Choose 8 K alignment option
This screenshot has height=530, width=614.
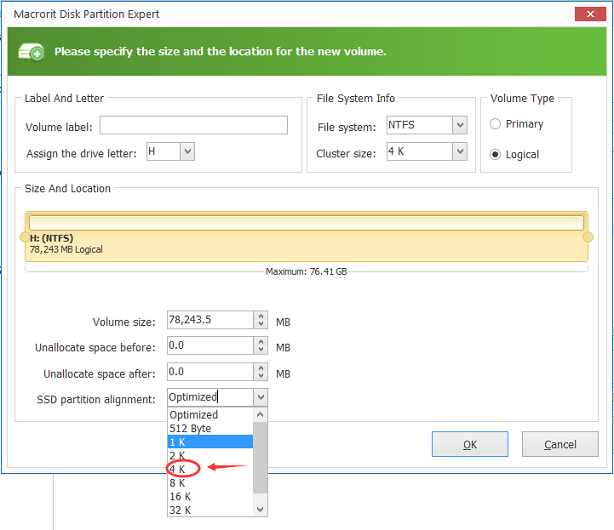coord(210,483)
